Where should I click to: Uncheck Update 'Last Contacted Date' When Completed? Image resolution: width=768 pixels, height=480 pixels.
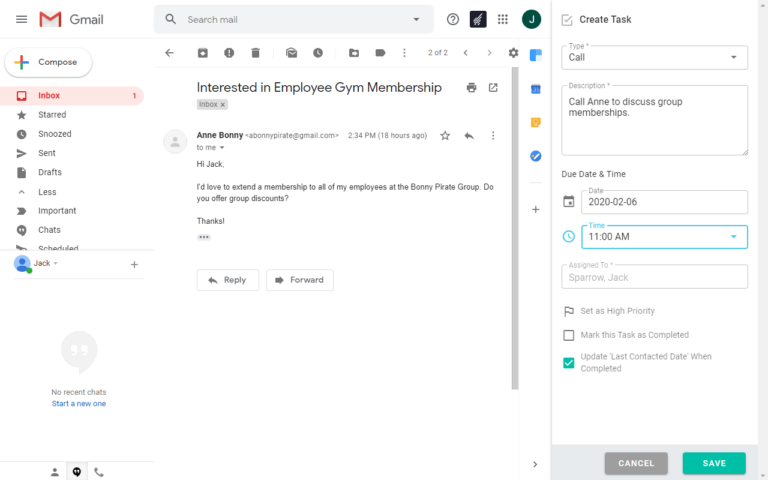pos(569,362)
